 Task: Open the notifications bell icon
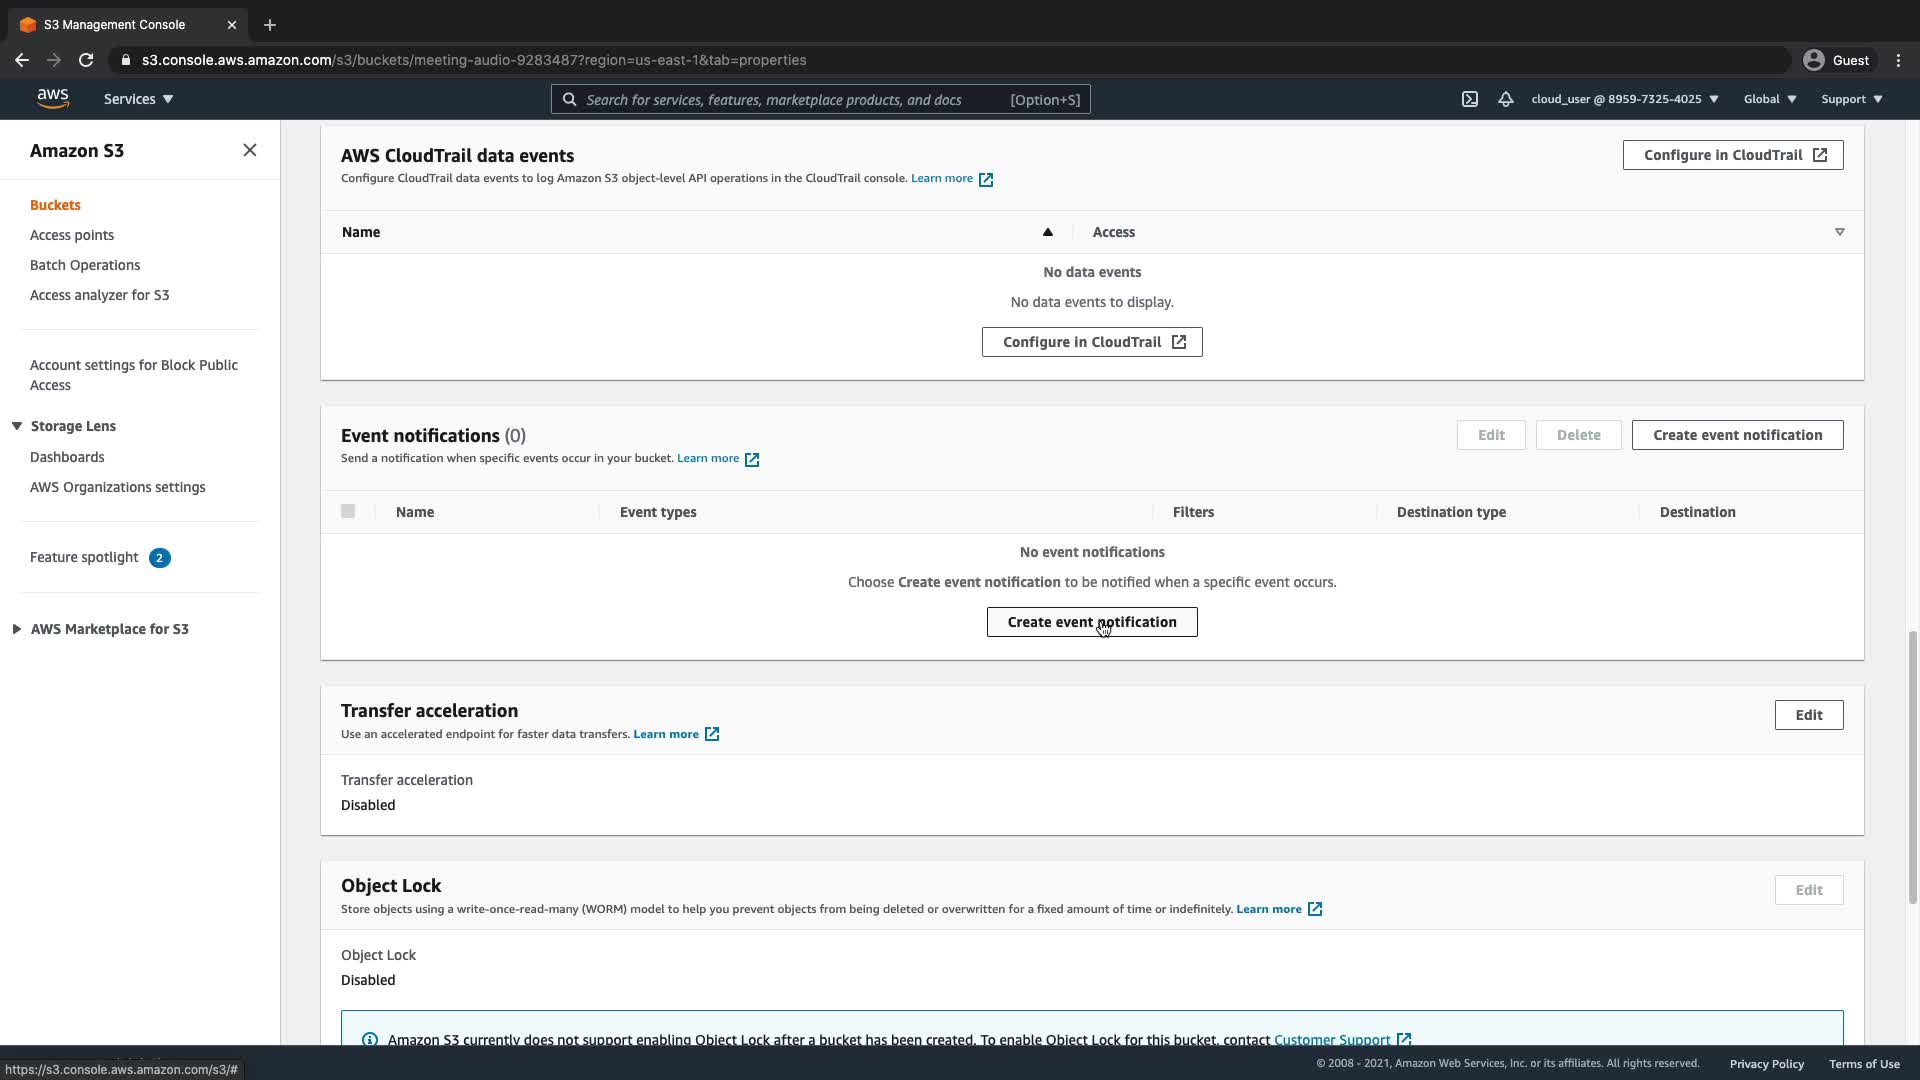tap(1505, 99)
